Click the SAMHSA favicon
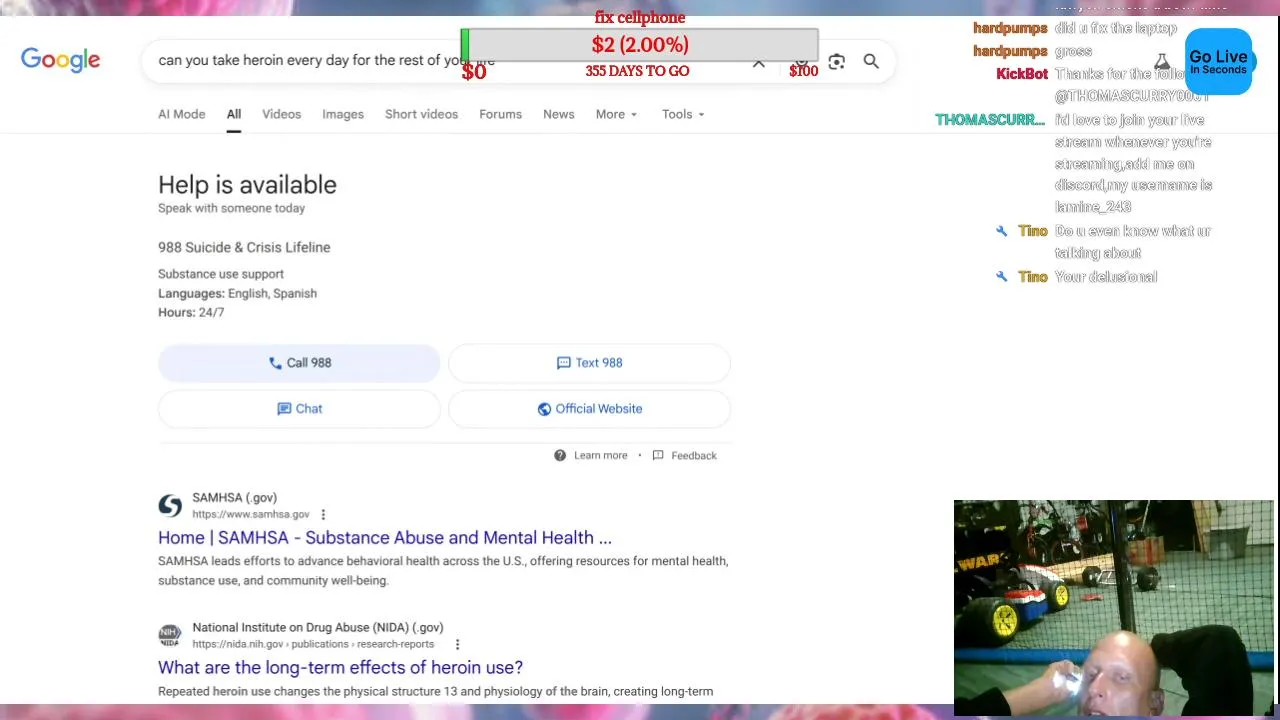The width and height of the screenshot is (1280, 720). (170, 505)
